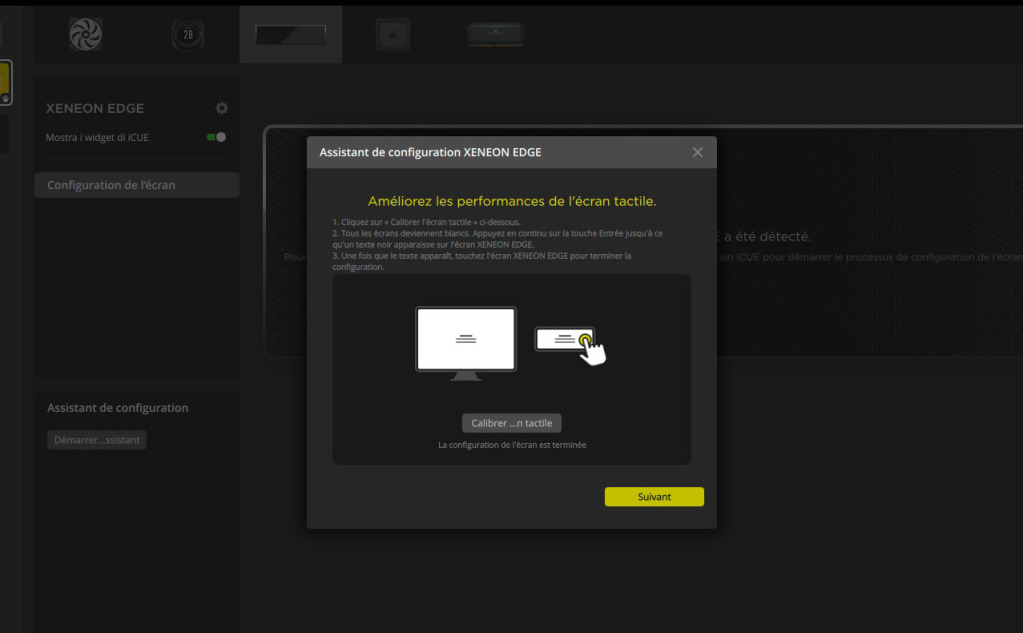Click the yellow Suivant button
The width and height of the screenshot is (1023, 633).
pos(654,497)
